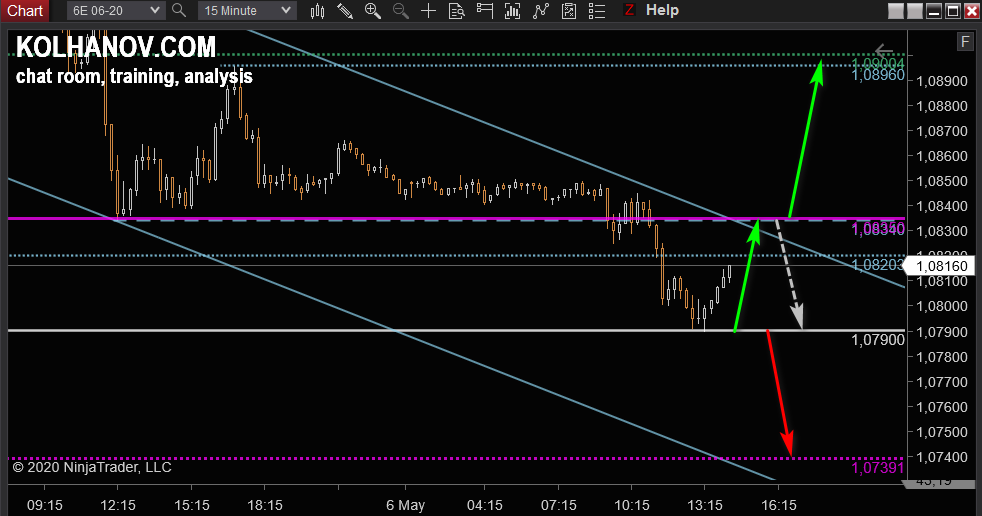982x516 pixels.
Task: Click the green 1,09004 level label
Action: pos(878,63)
